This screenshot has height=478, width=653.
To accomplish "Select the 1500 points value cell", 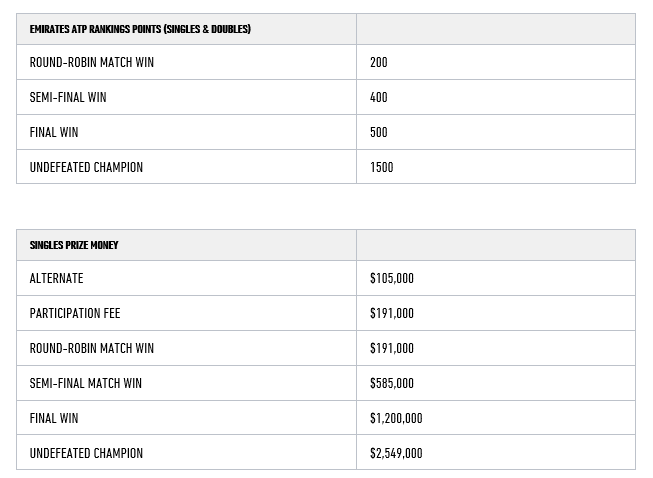I will [x=382, y=167].
